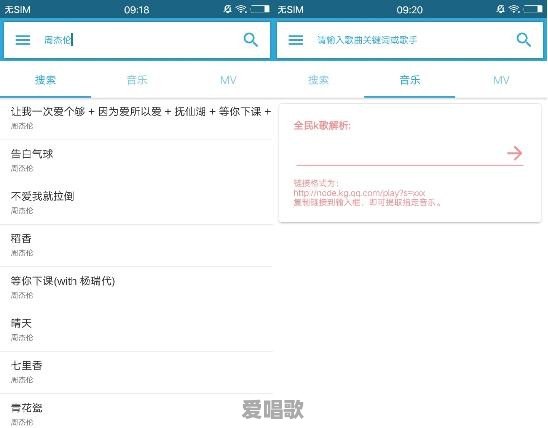Image resolution: width=548 pixels, height=428 pixels.
Task: Select the song 稻香
Action: coord(136,245)
